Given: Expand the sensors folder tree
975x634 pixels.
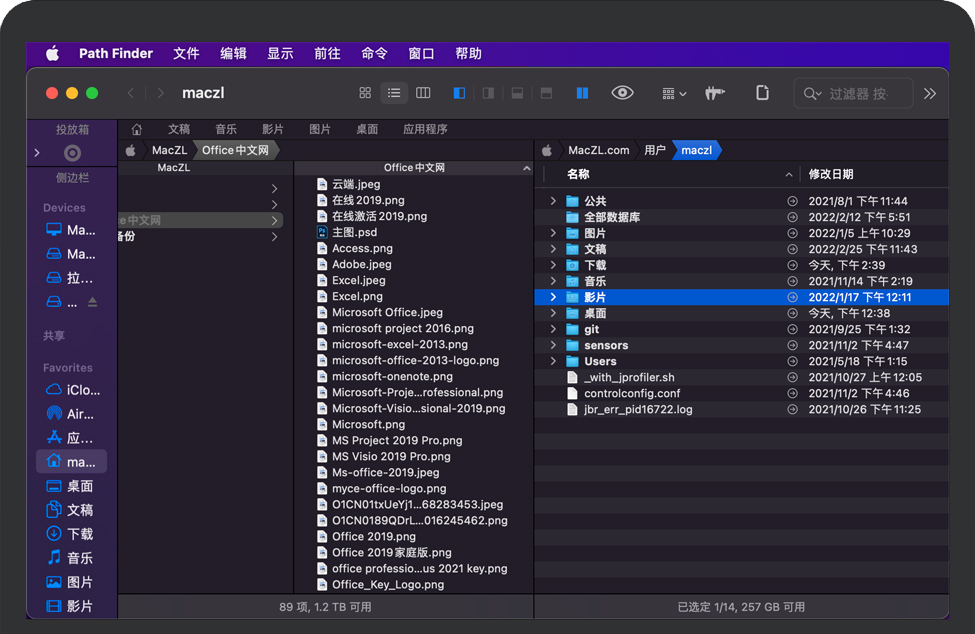Looking at the screenshot, I should coord(553,345).
